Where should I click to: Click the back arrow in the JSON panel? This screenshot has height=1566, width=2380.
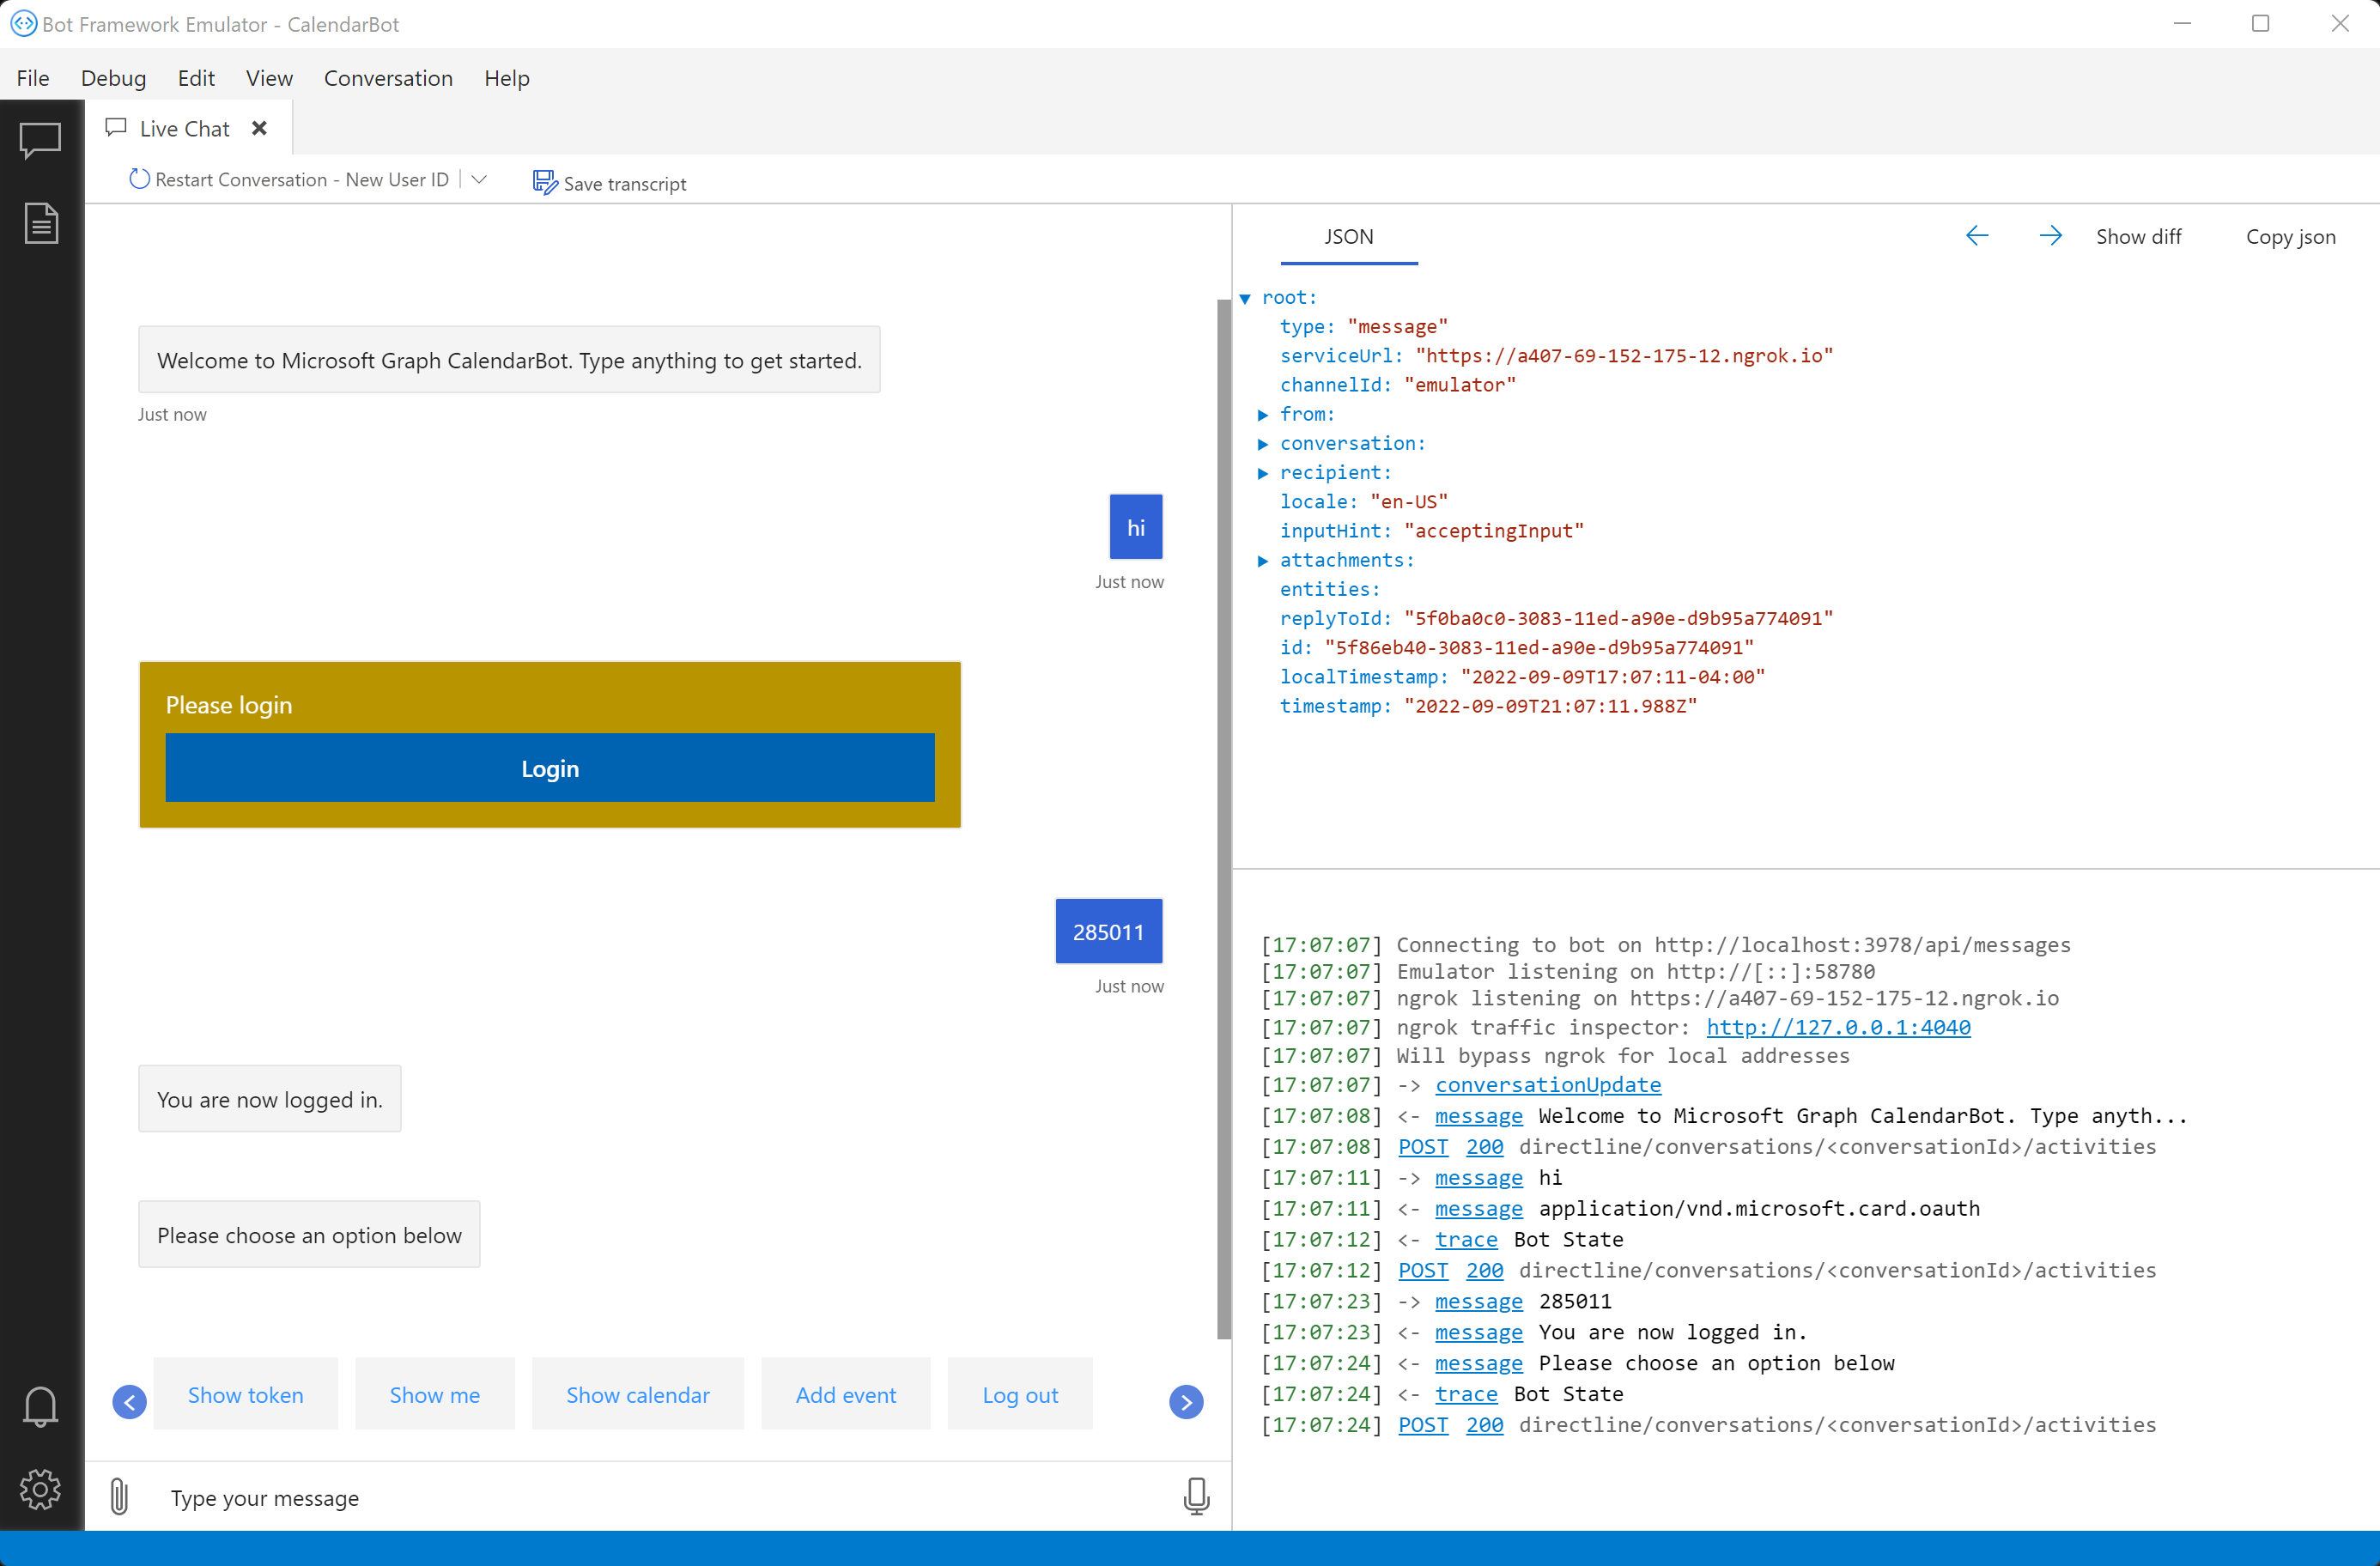[1977, 236]
